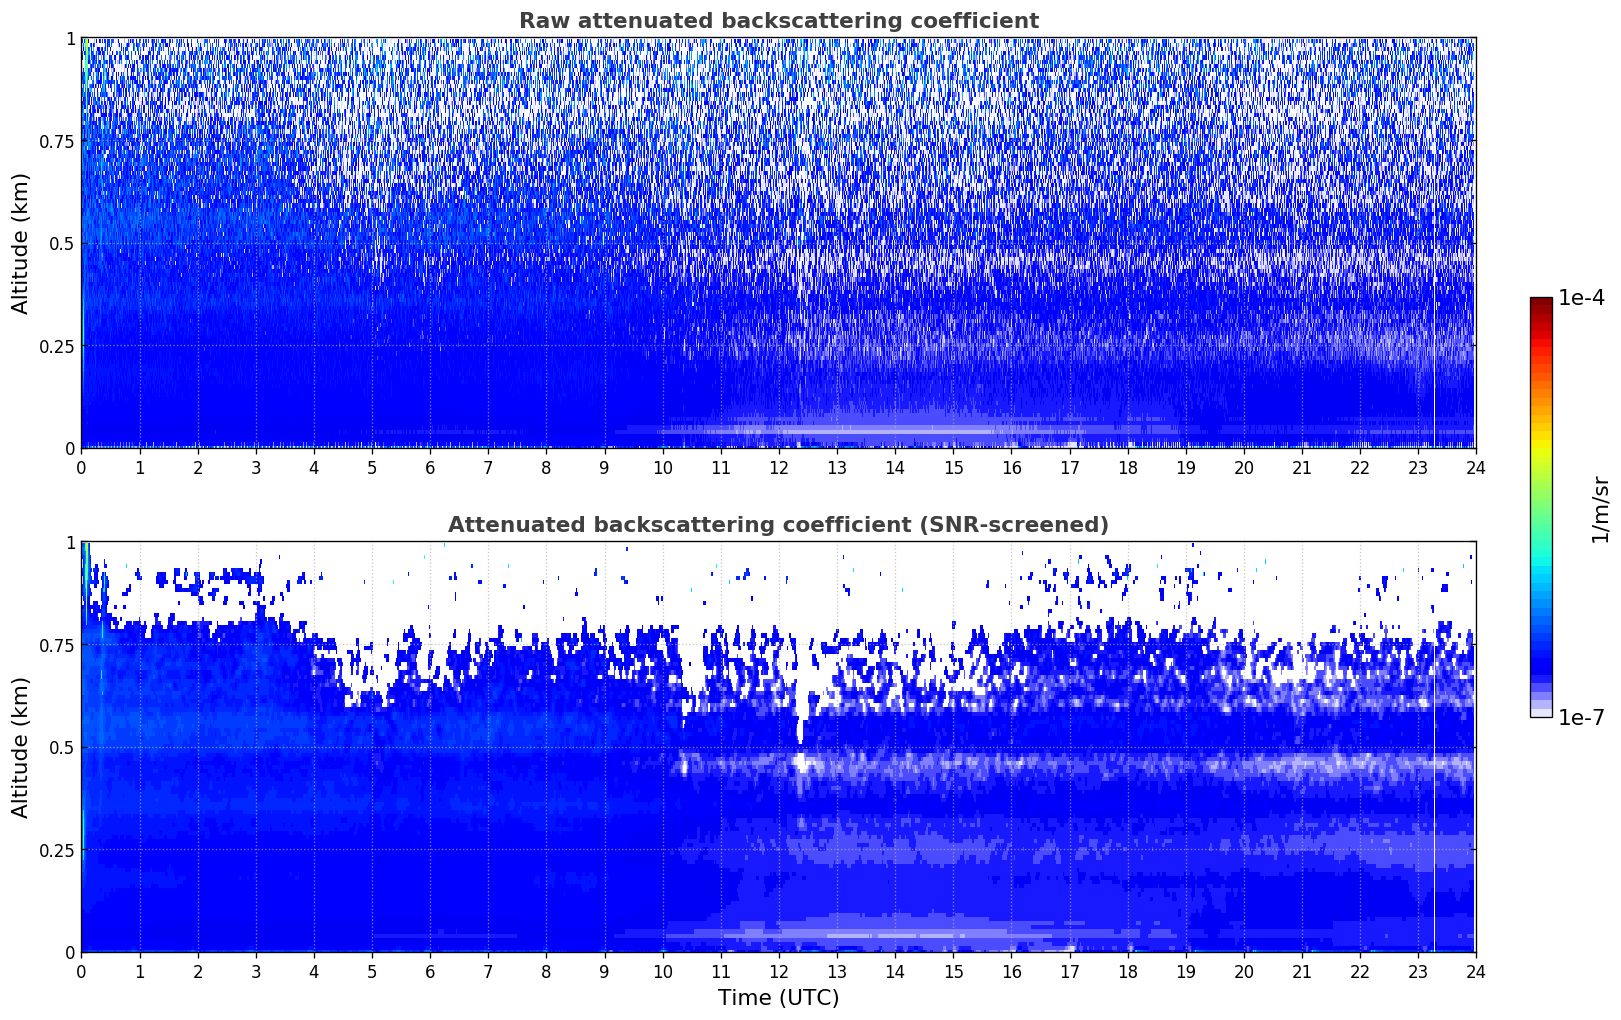Image resolution: width=1621 pixels, height=1020 pixels.
Task: Click the hour 6 tick under the raw plot
Action: click(x=430, y=467)
